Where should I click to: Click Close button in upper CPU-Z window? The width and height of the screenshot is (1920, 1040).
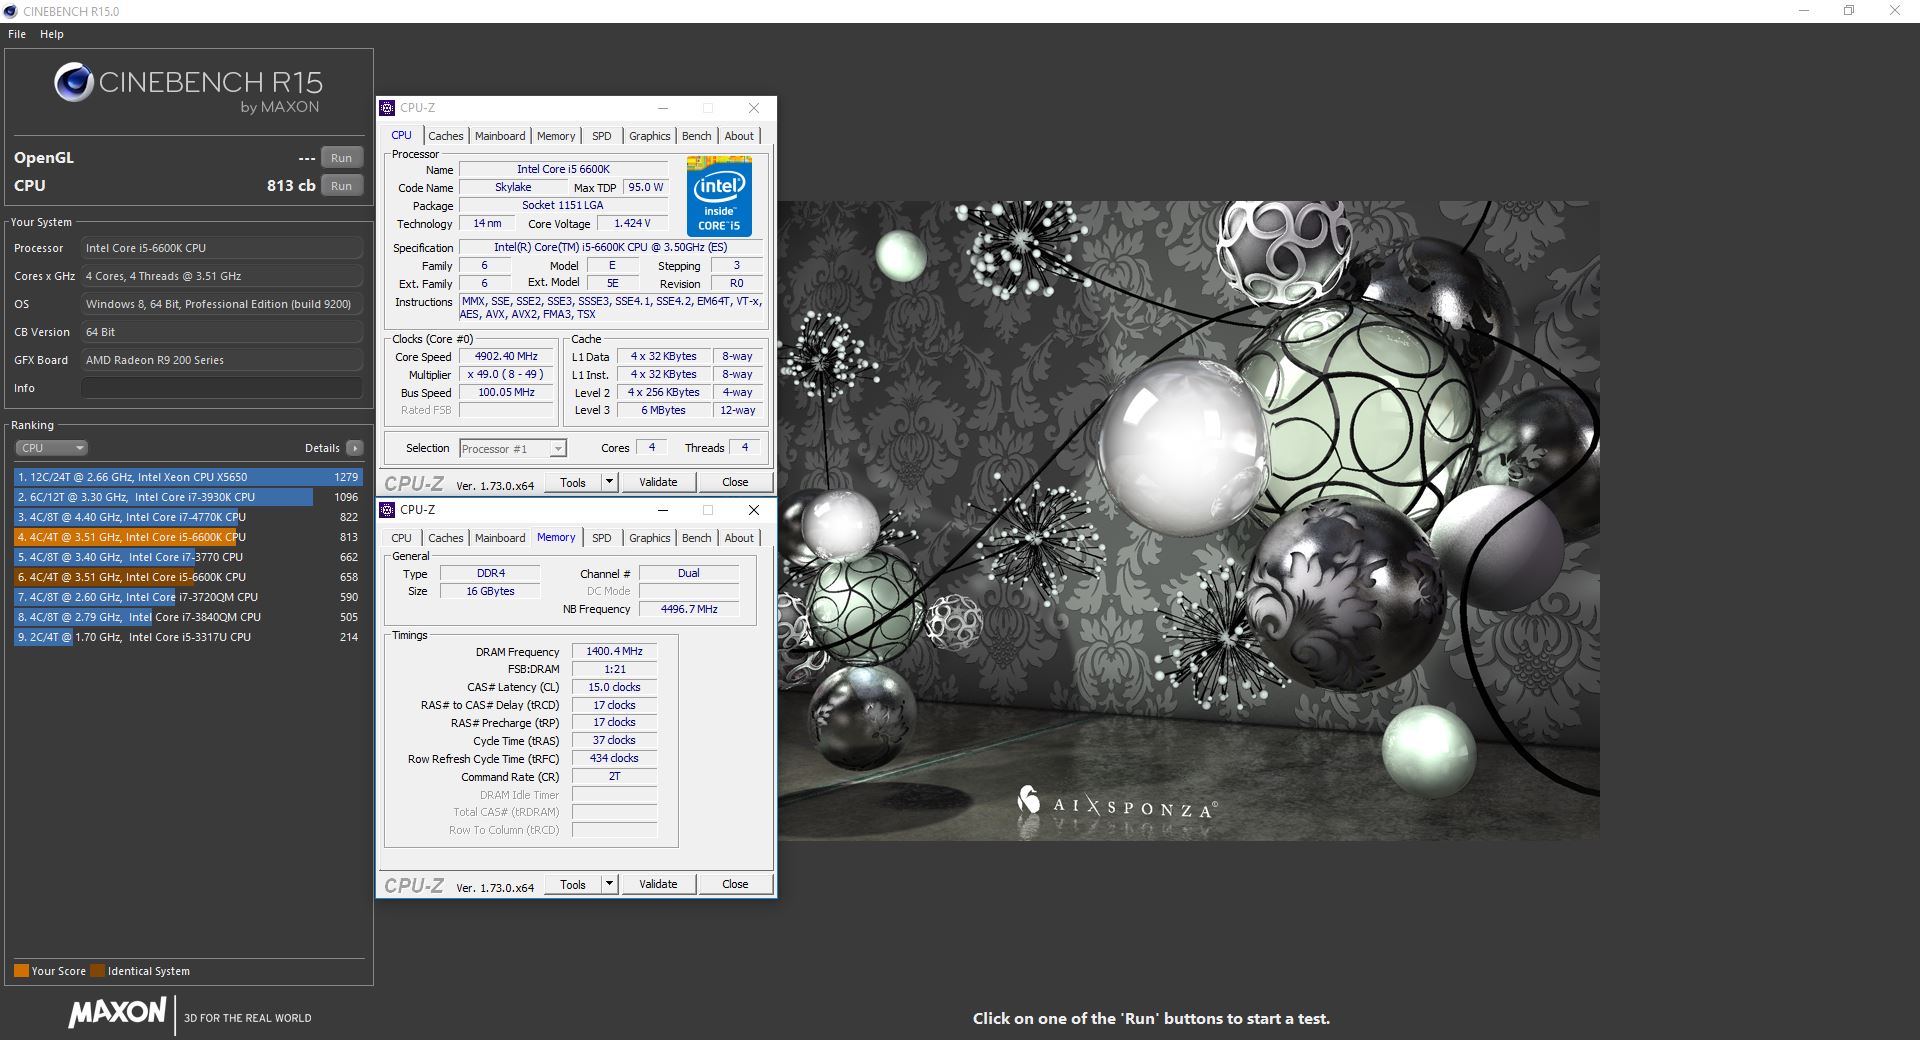[x=735, y=482]
